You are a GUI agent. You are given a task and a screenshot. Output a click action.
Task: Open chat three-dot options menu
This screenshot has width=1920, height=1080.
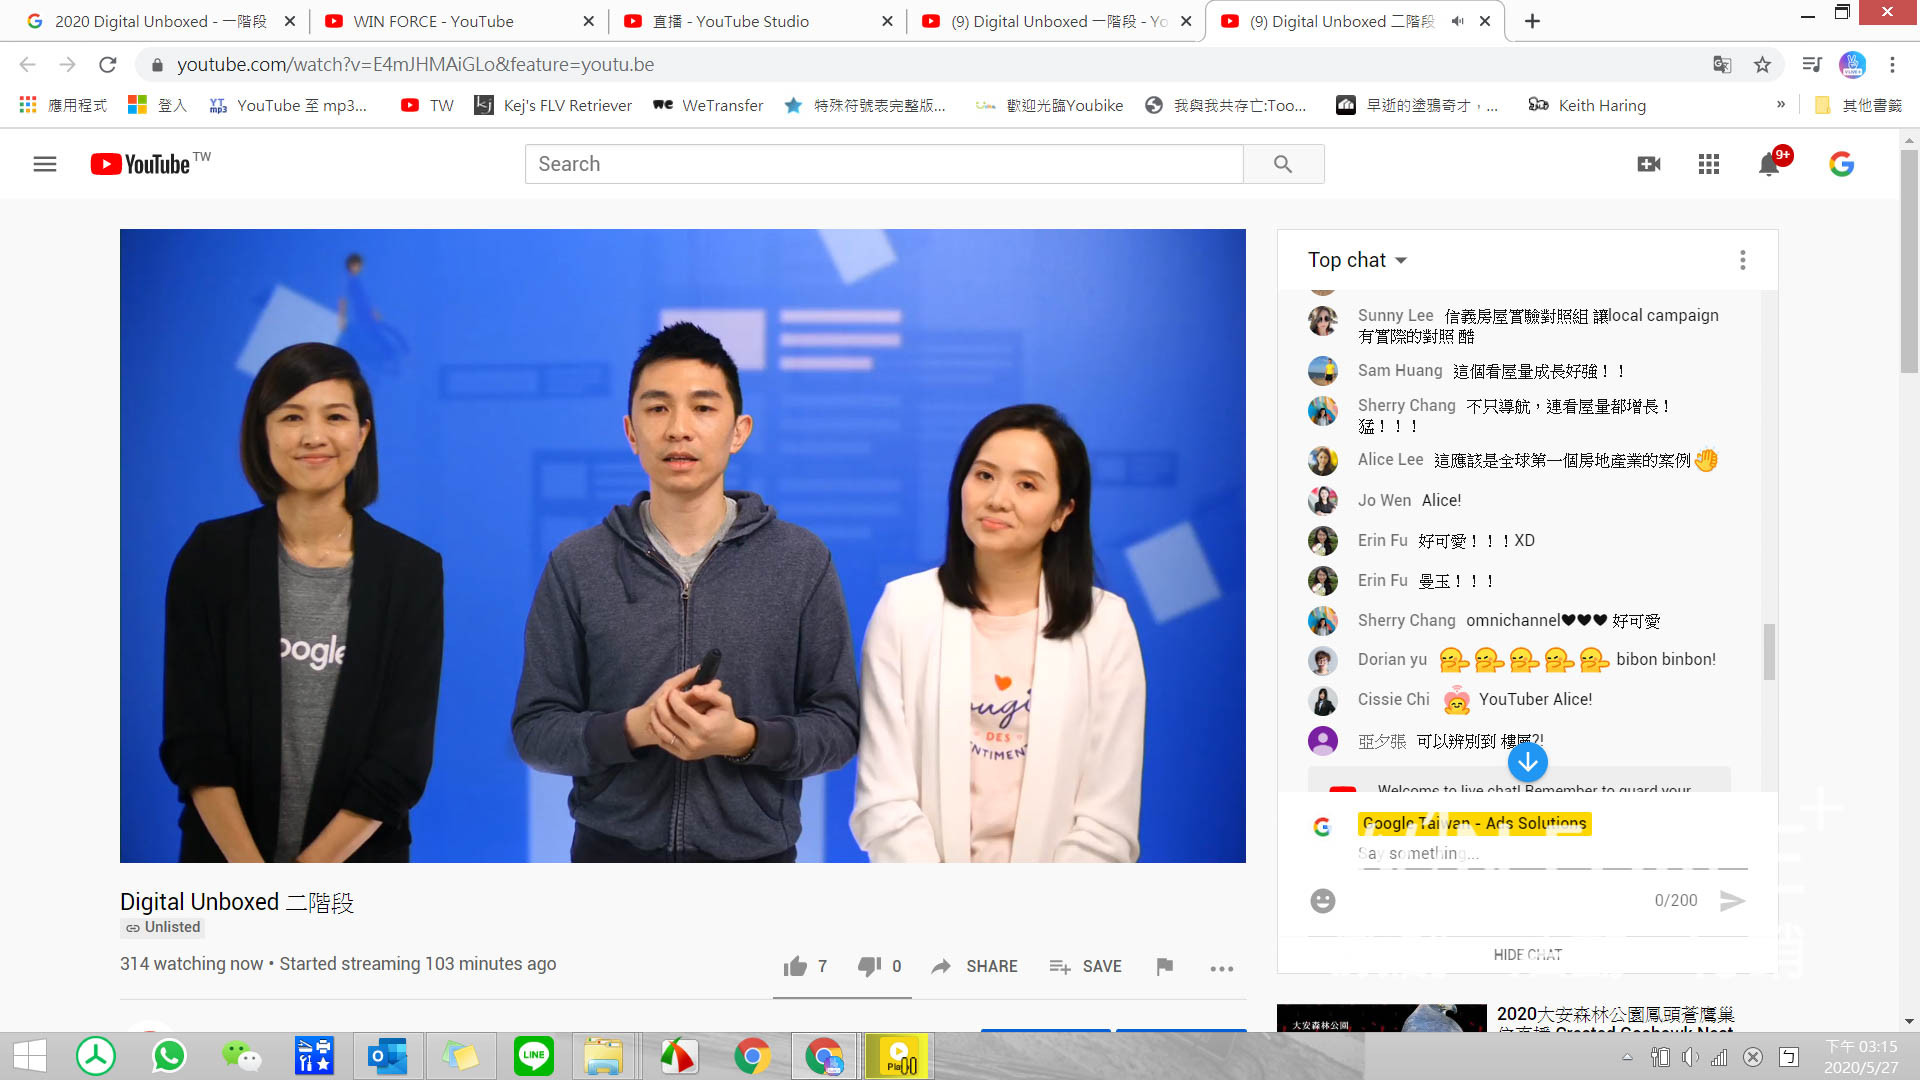(x=1743, y=260)
